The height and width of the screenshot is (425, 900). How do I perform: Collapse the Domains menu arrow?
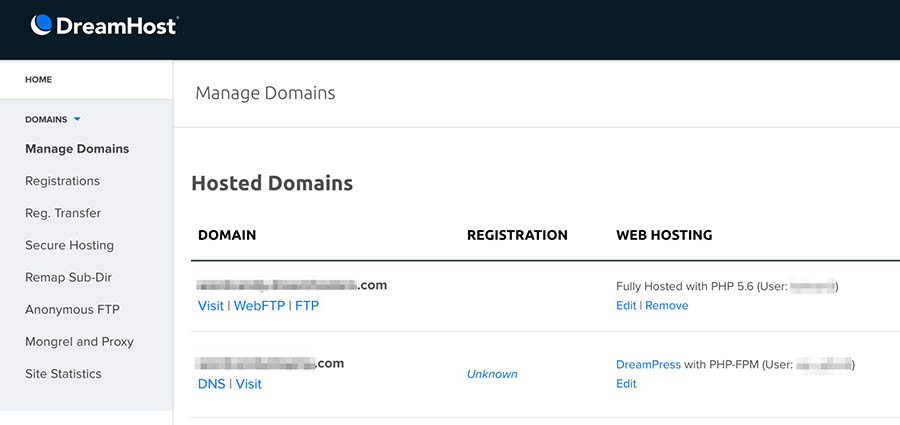click(77, 119)
